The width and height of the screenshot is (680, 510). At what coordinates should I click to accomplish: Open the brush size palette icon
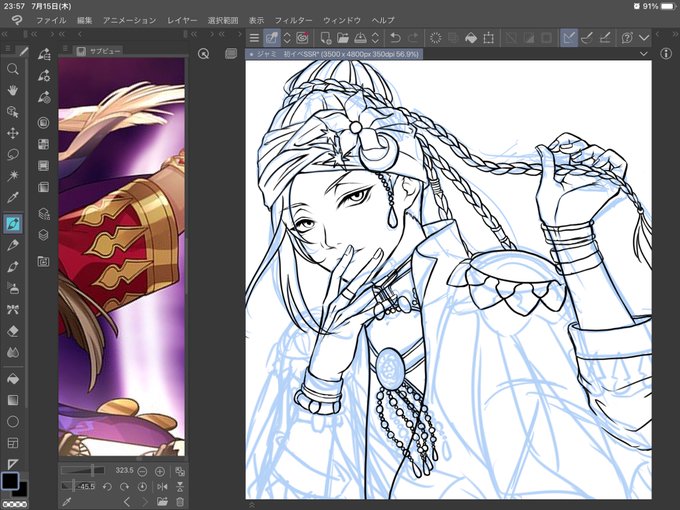pos(44,97)
